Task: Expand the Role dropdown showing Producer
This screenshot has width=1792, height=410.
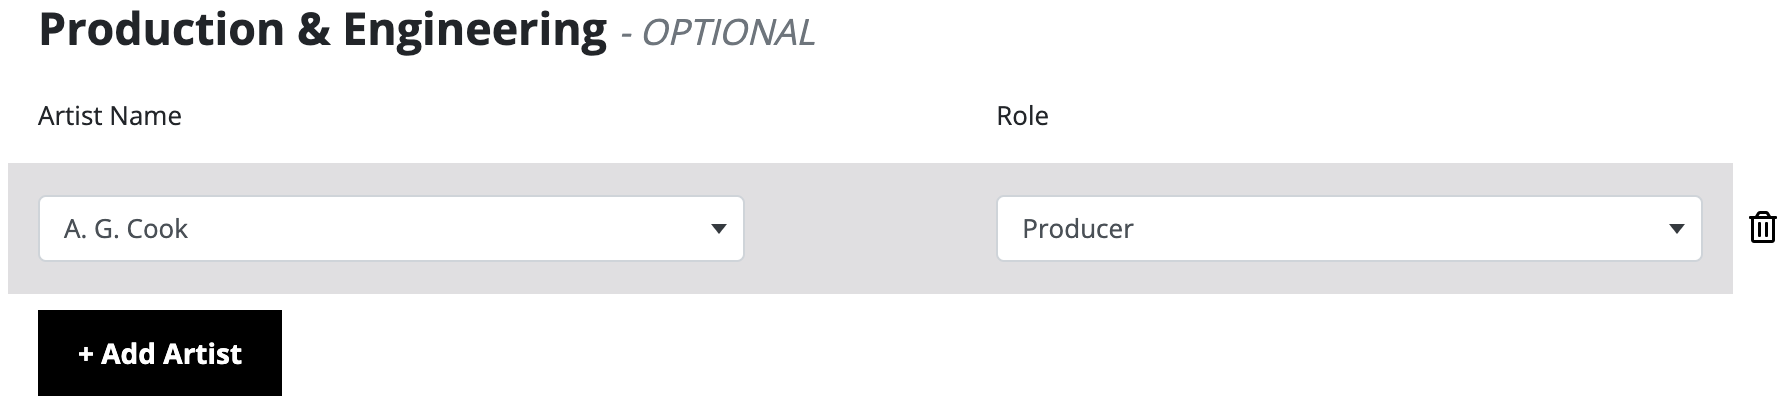Action: [1349, 229]
